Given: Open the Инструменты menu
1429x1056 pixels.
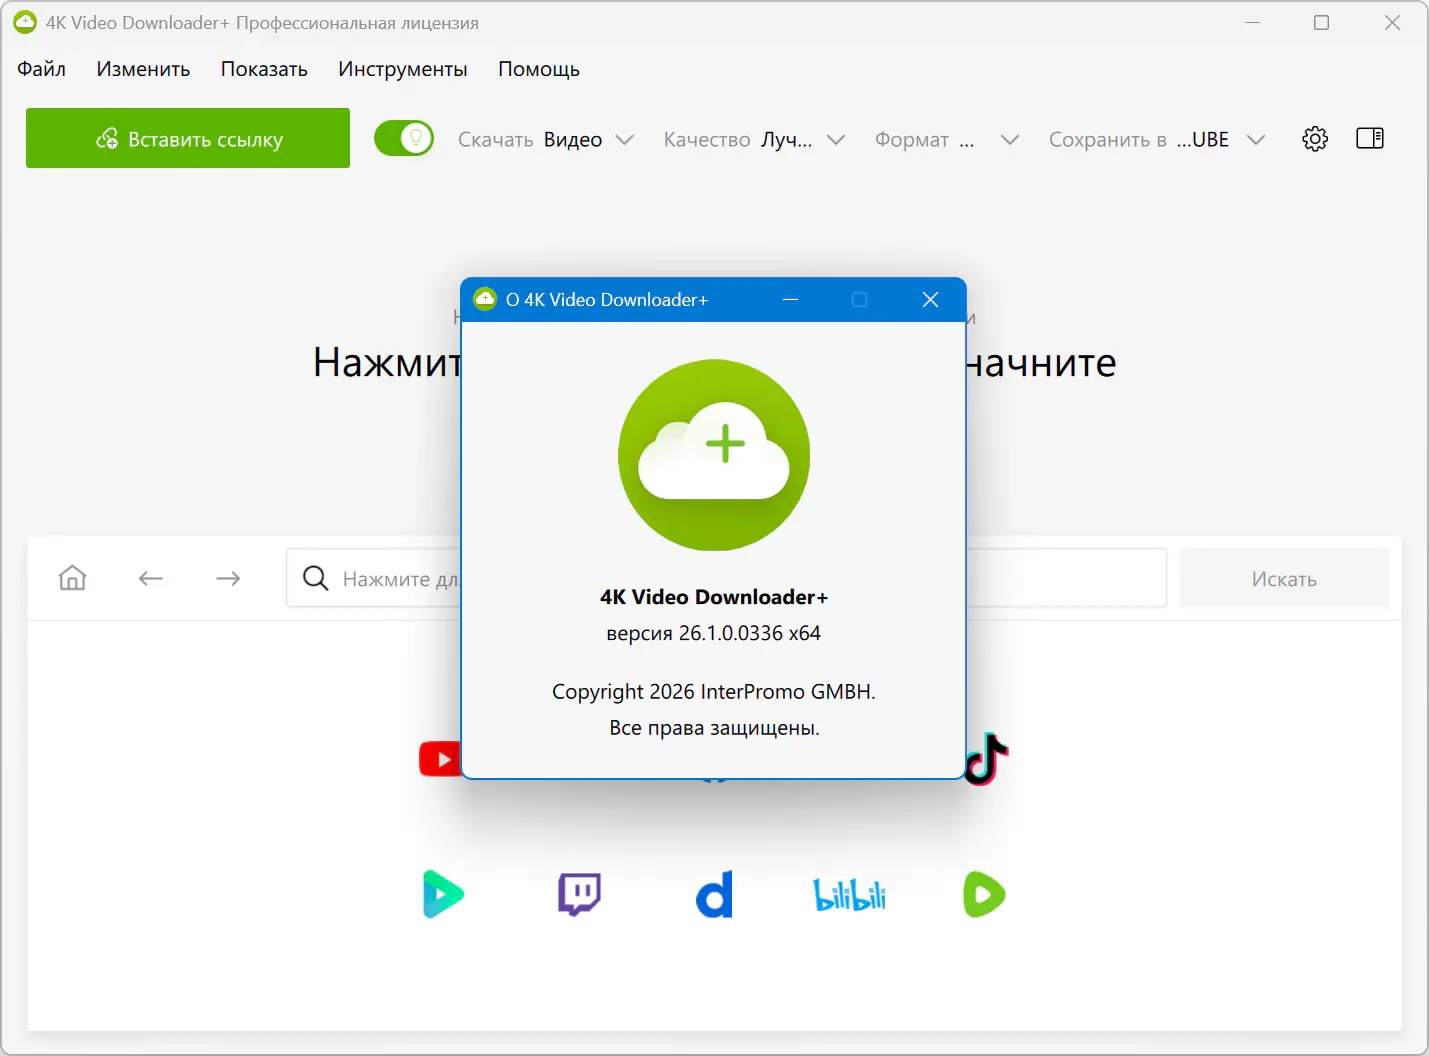Looking at the screenshot, I should [403, 69].
